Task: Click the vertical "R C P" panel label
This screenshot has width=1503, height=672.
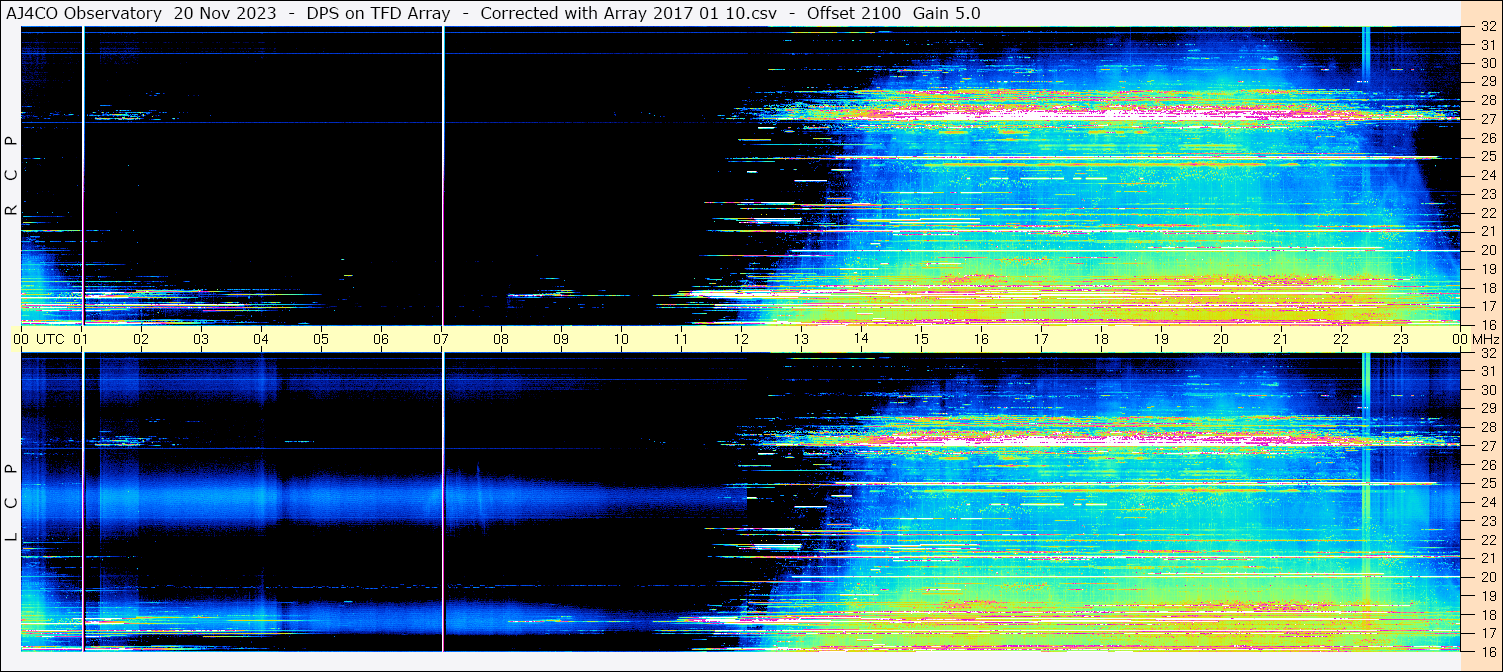Action: tap(11, 176)
